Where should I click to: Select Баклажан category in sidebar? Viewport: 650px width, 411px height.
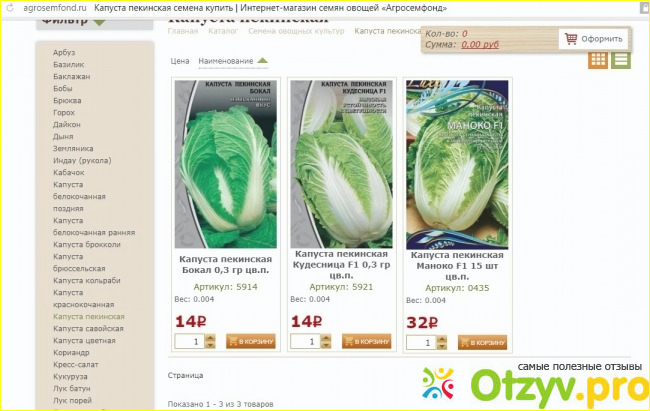71,77
